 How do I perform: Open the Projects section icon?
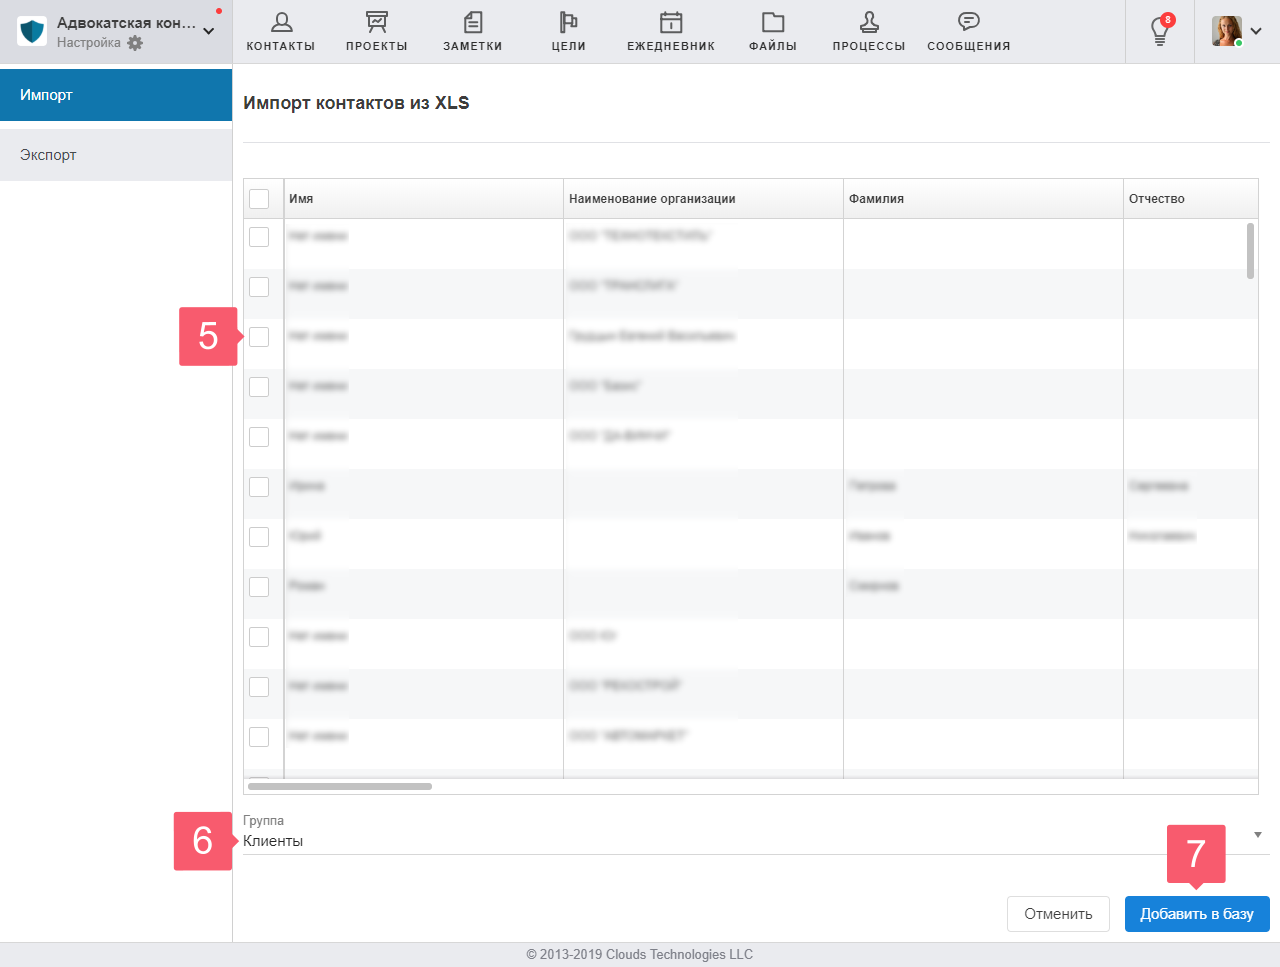[377, 22]
